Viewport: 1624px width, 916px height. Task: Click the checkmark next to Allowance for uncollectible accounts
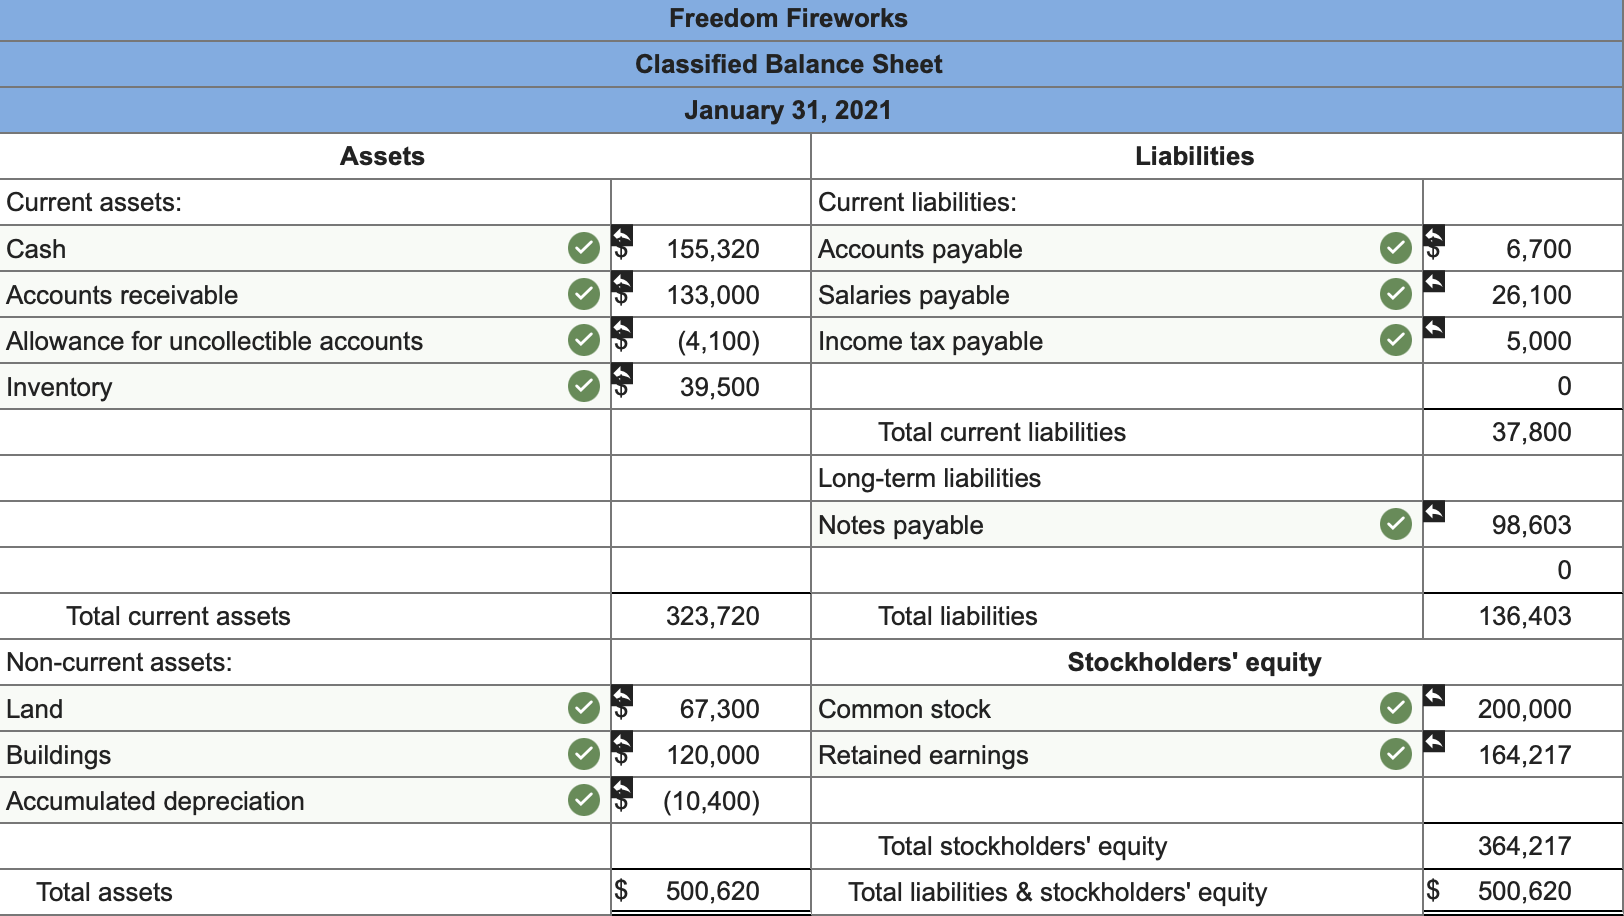tap(583, 340)
